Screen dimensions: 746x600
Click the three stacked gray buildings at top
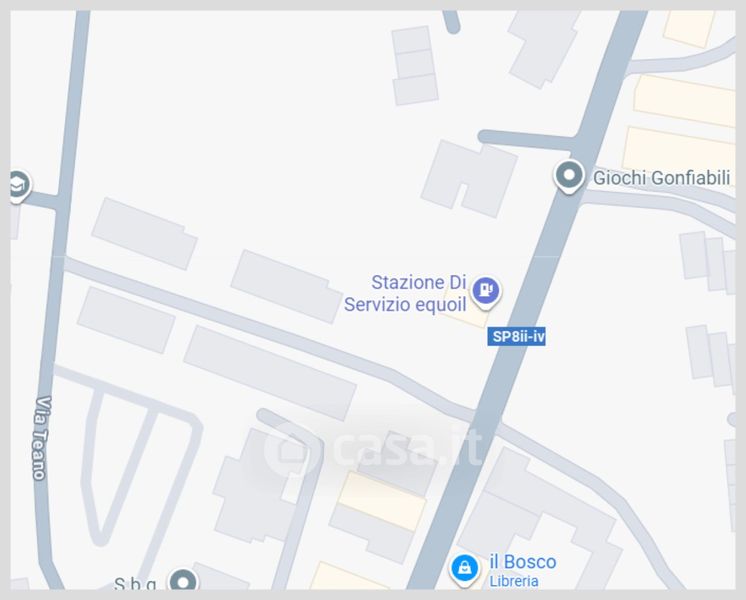414,65
